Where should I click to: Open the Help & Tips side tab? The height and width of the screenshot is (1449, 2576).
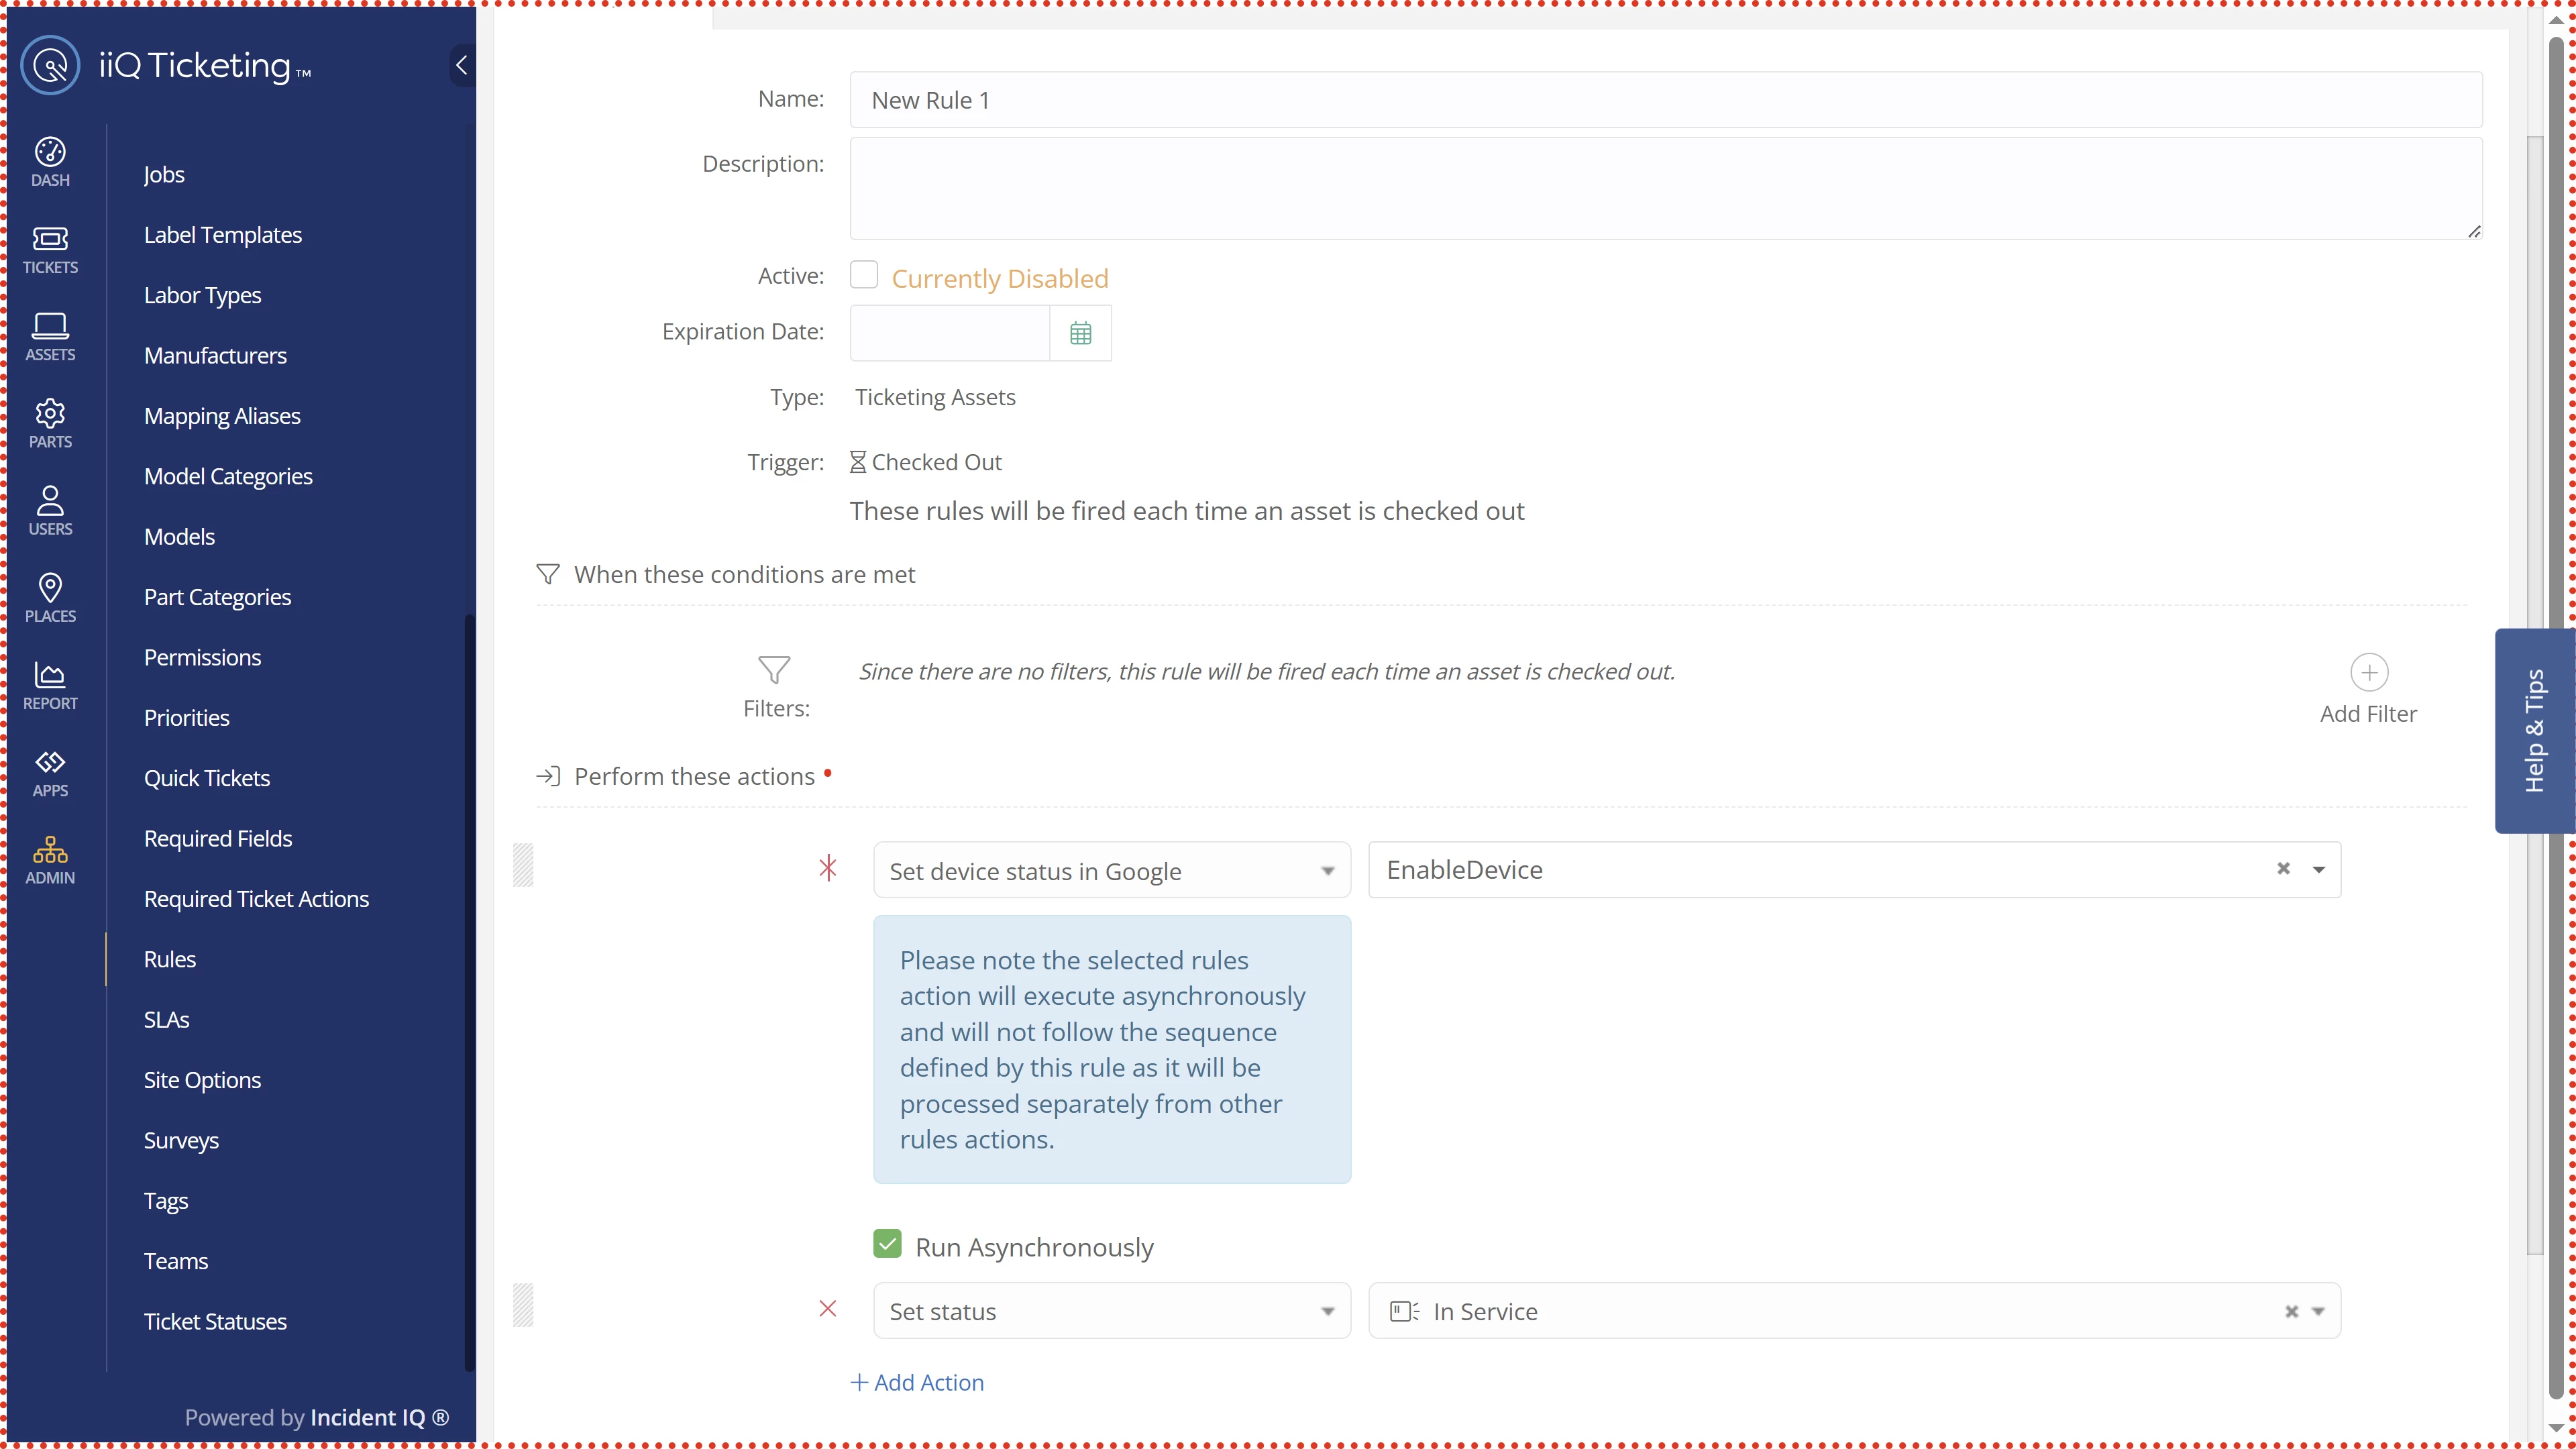click(x=2534, y=730)
